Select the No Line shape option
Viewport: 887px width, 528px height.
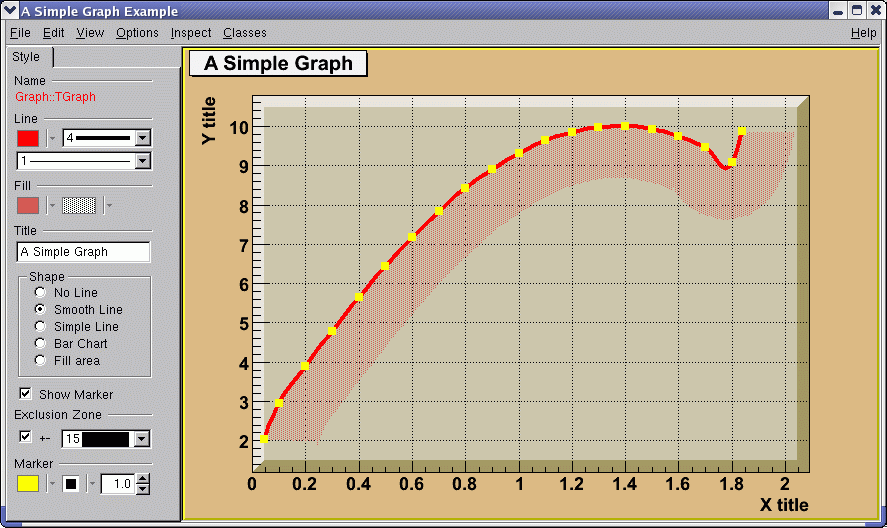point(40,292)
